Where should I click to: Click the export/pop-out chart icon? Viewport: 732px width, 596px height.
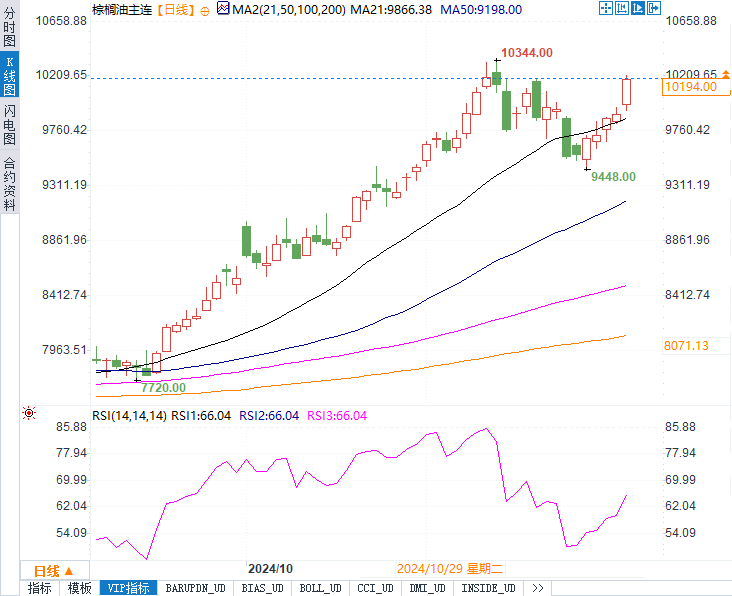(654, 8)
